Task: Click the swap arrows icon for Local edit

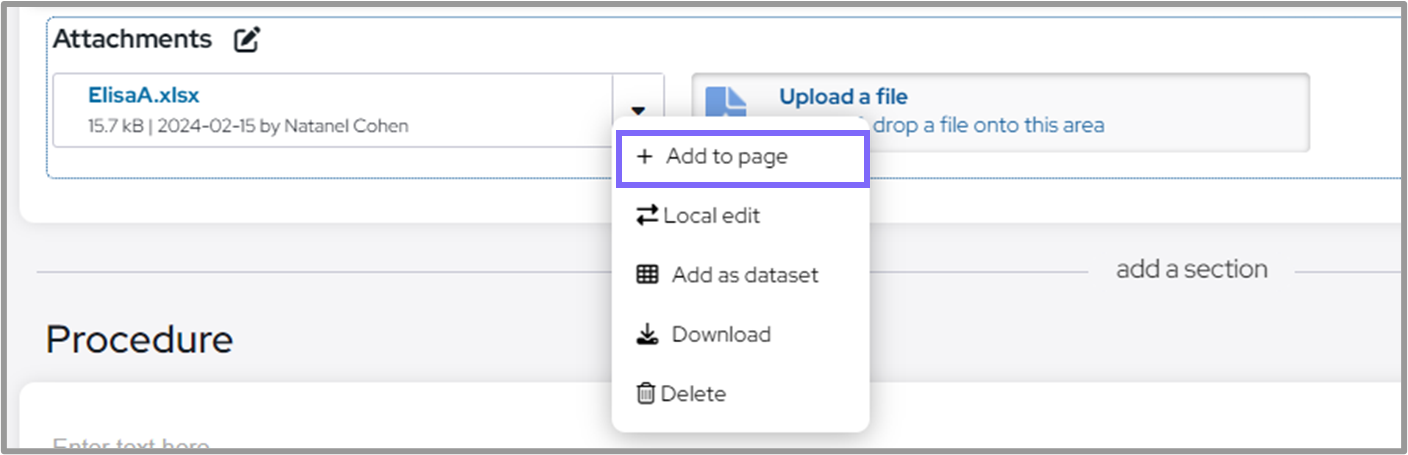Action: 647,215
